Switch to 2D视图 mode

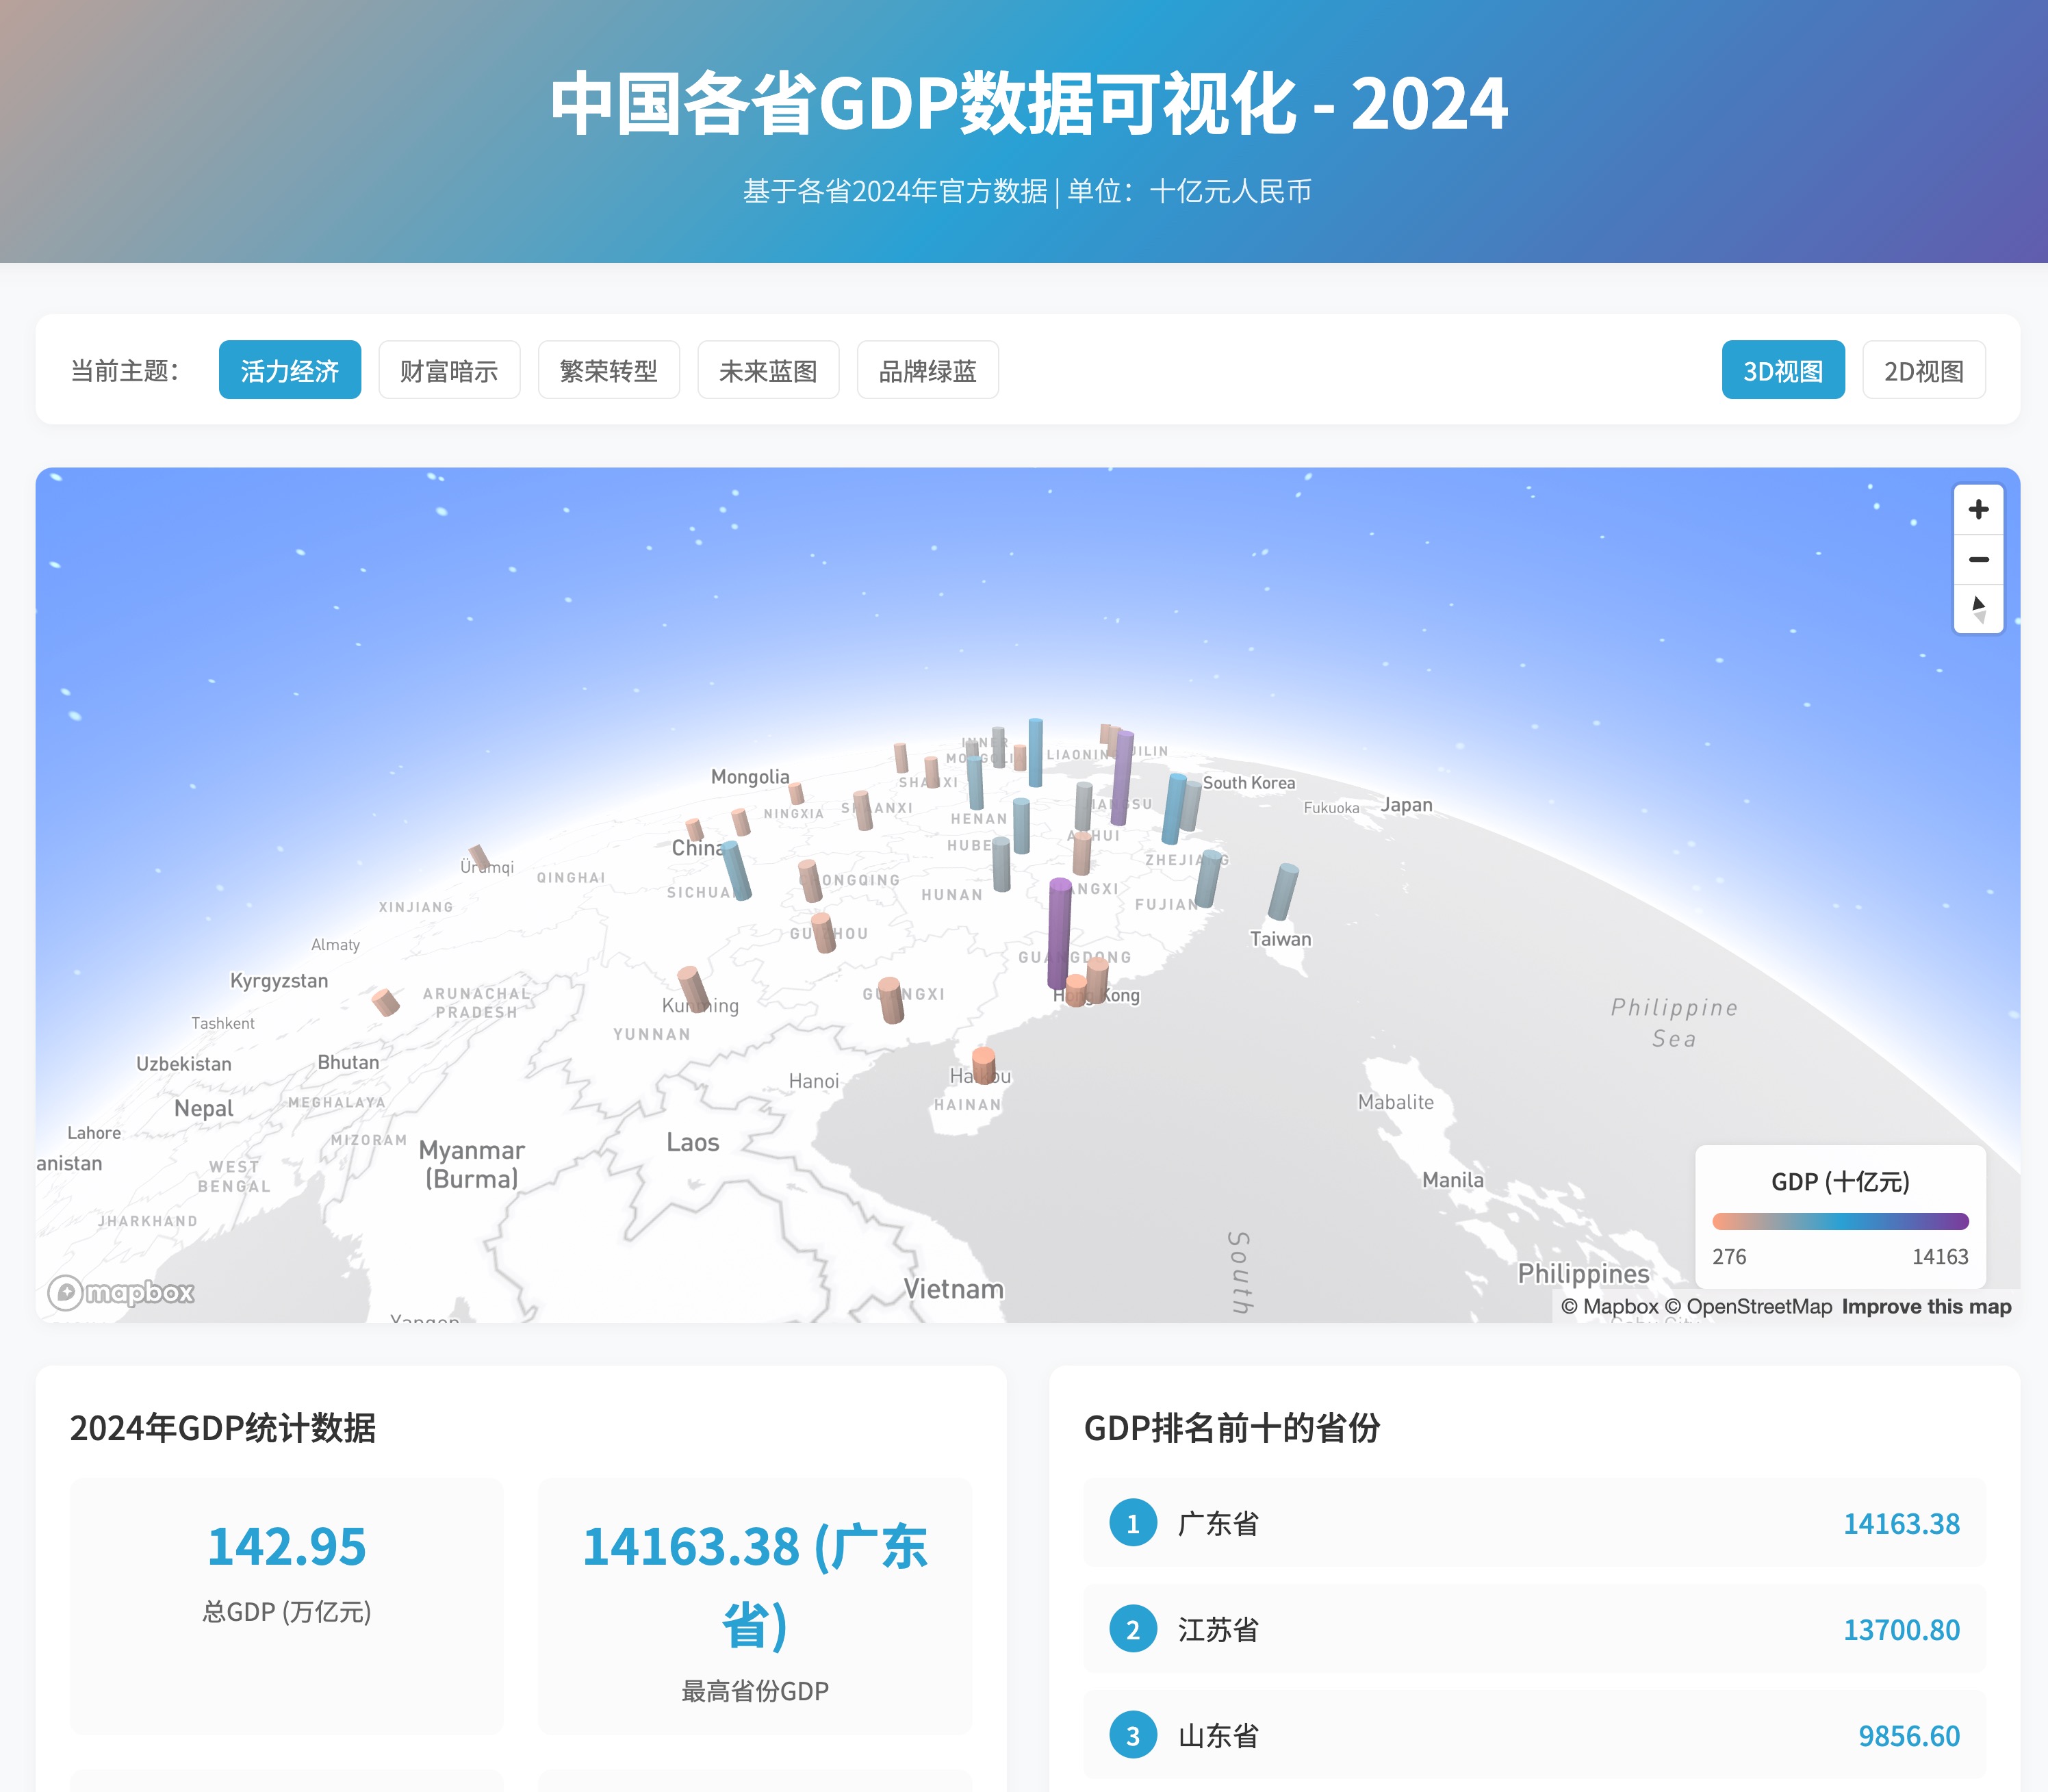[x=1924, y=370]
